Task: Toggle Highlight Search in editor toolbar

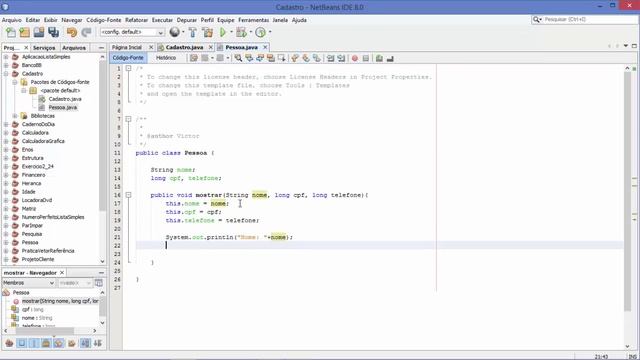Action: tap(271, 58)
